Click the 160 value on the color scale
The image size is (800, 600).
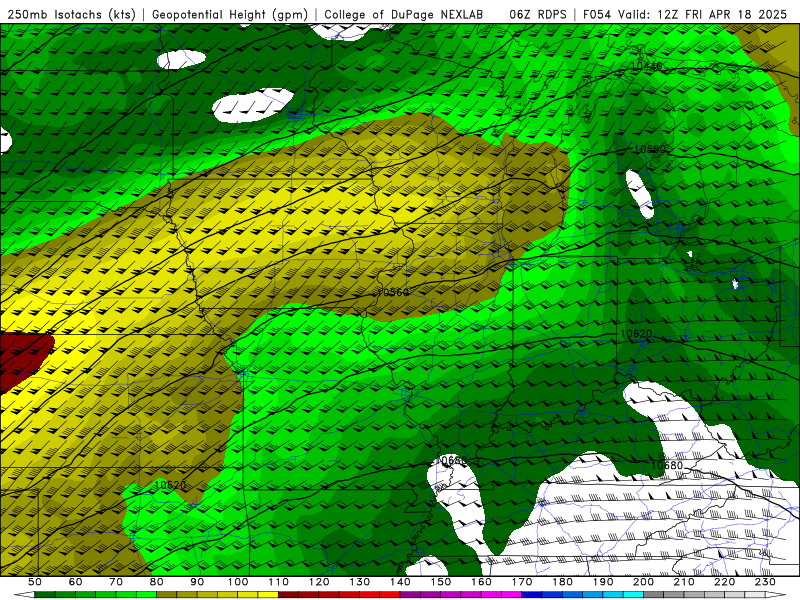[481, 582]
